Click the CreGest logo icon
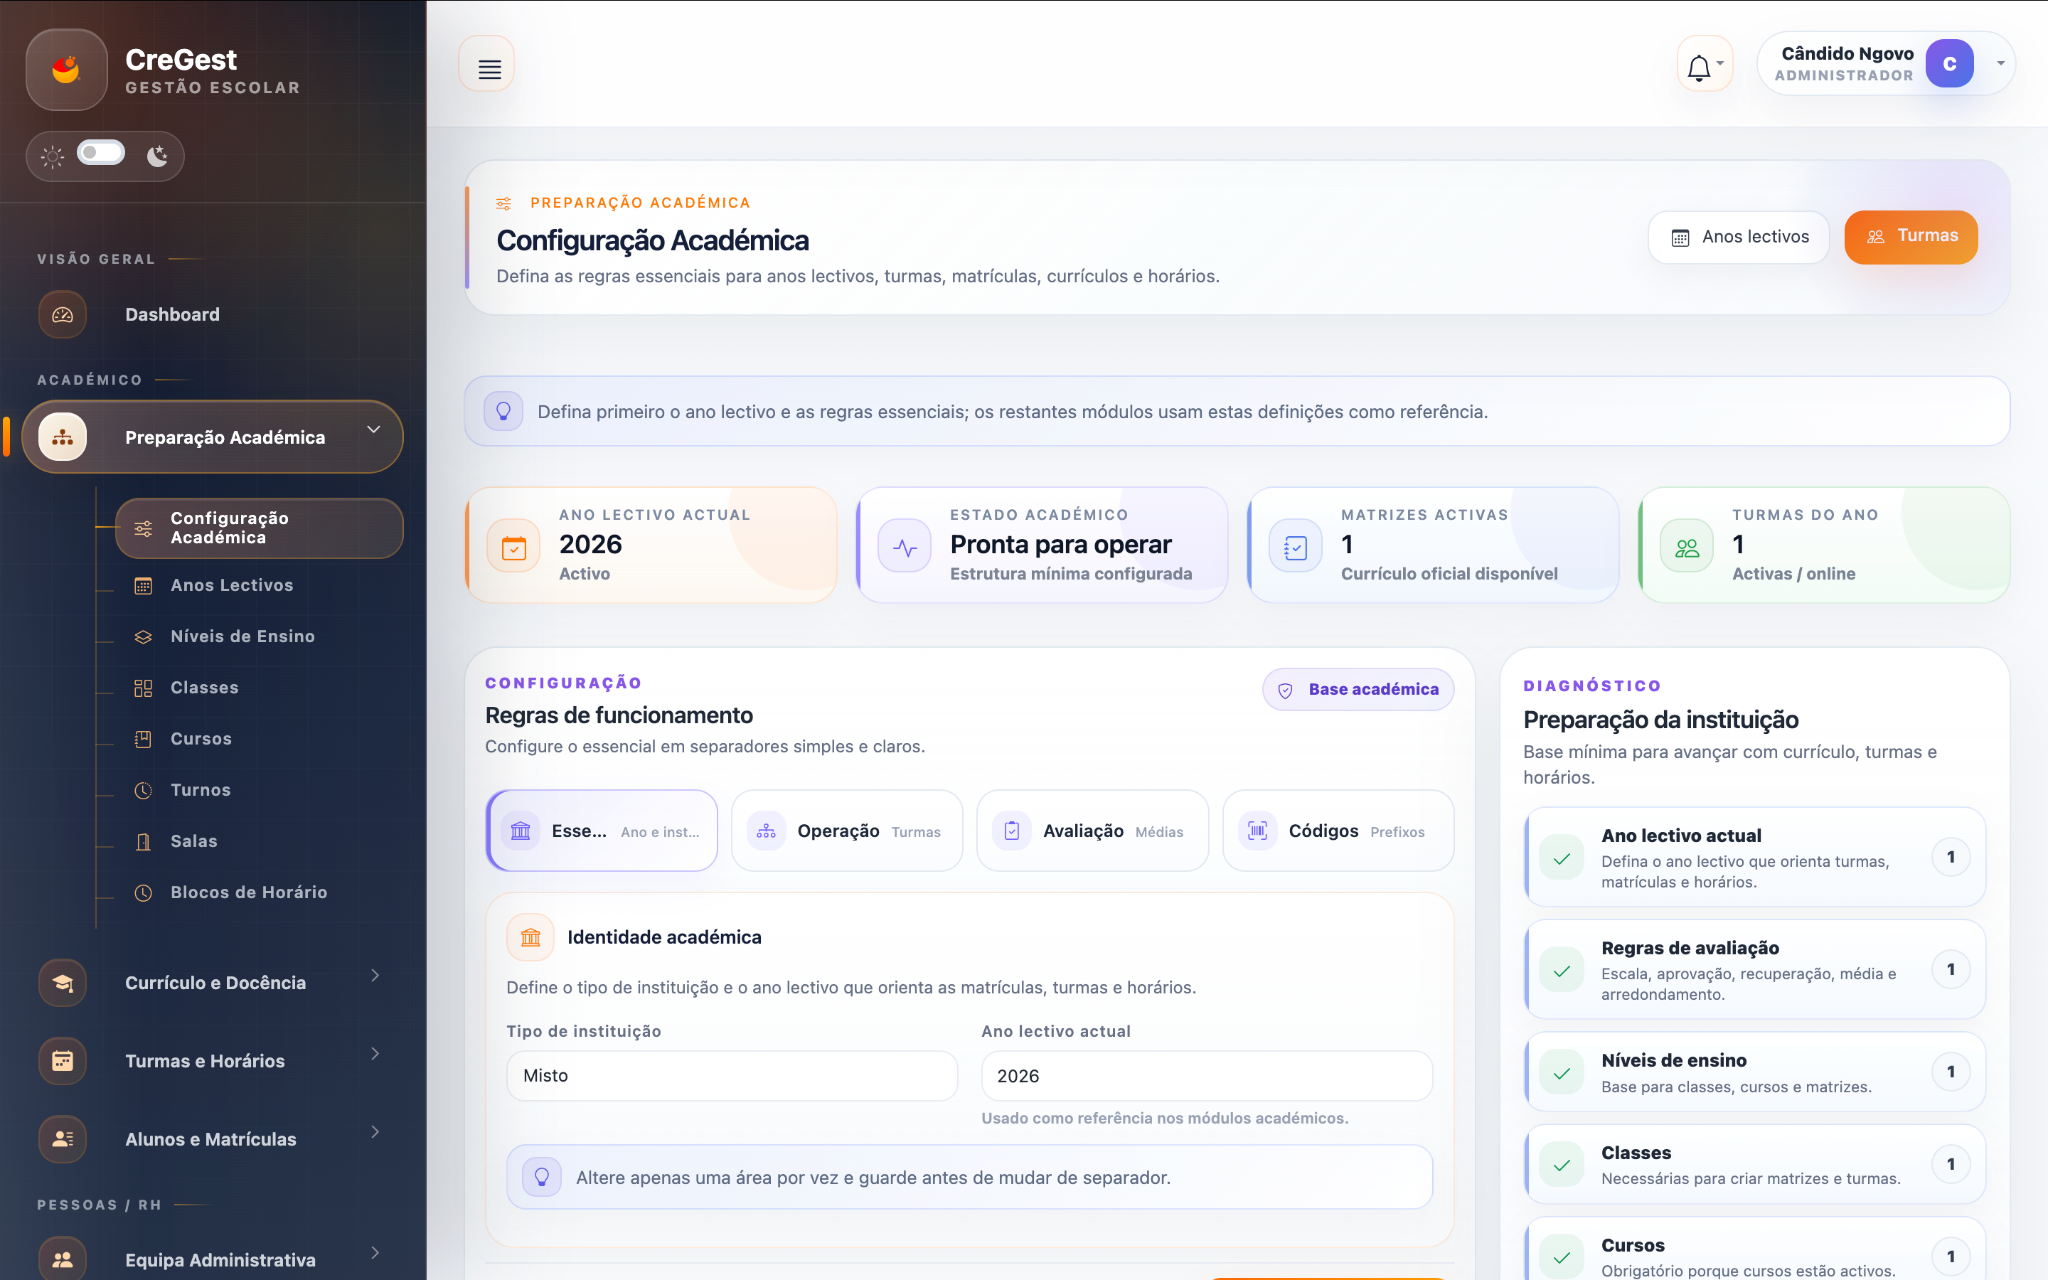 tap(66, 69)
